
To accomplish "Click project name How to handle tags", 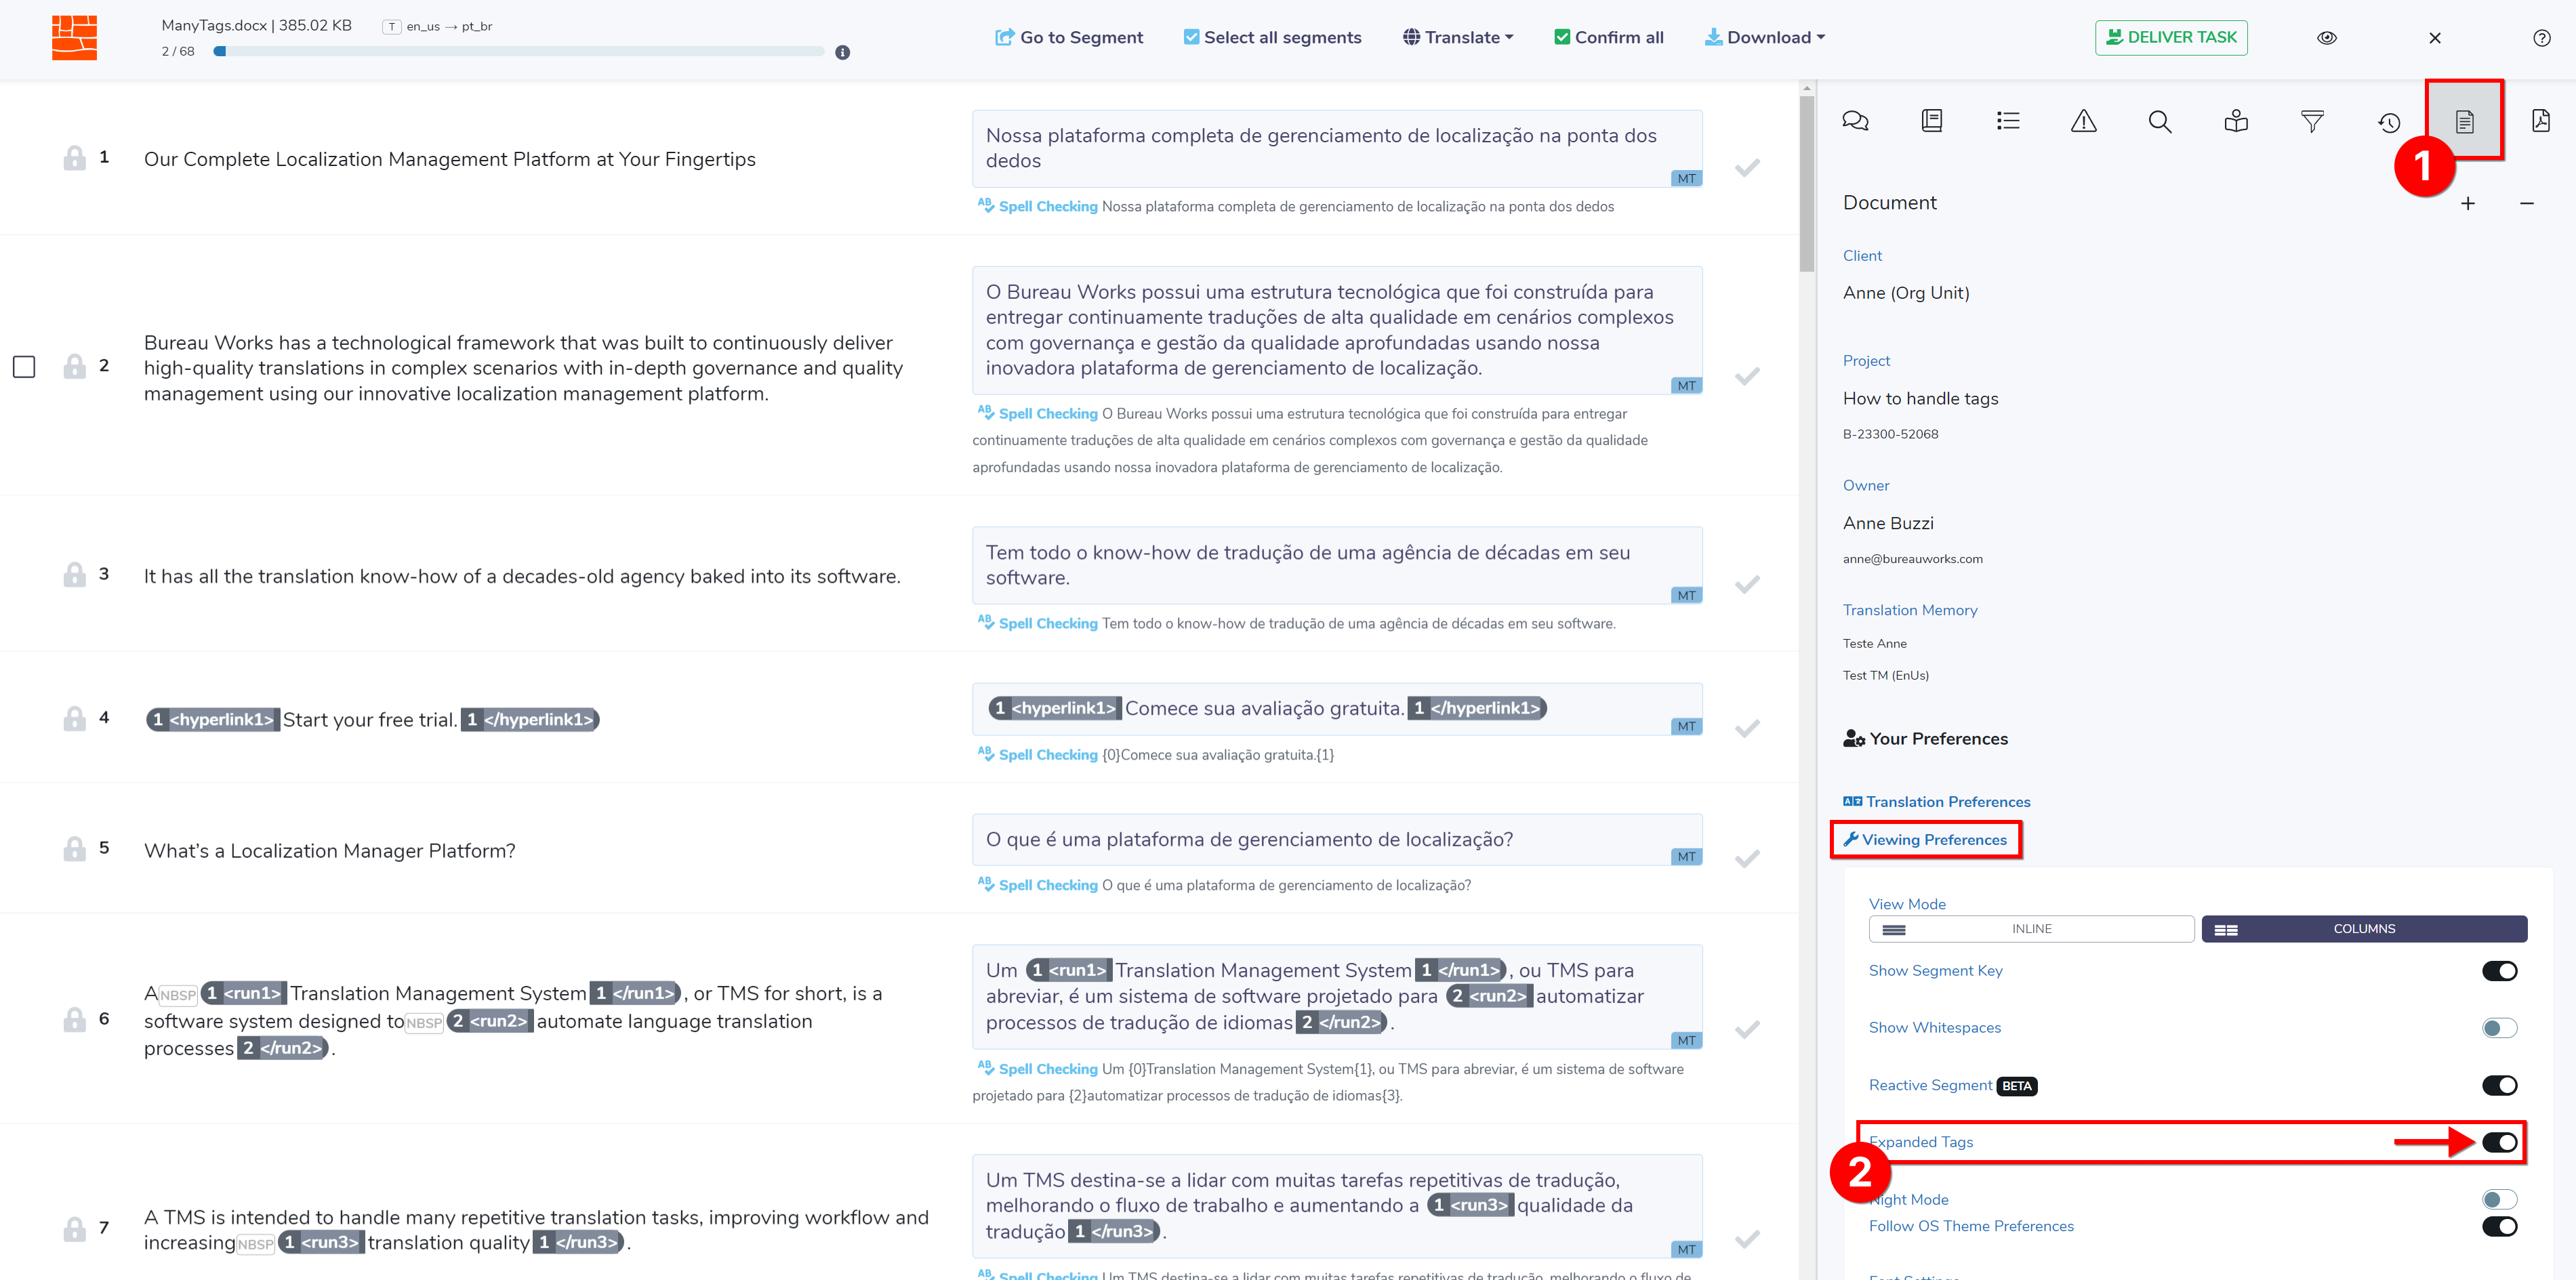I will click(1920, 399).
